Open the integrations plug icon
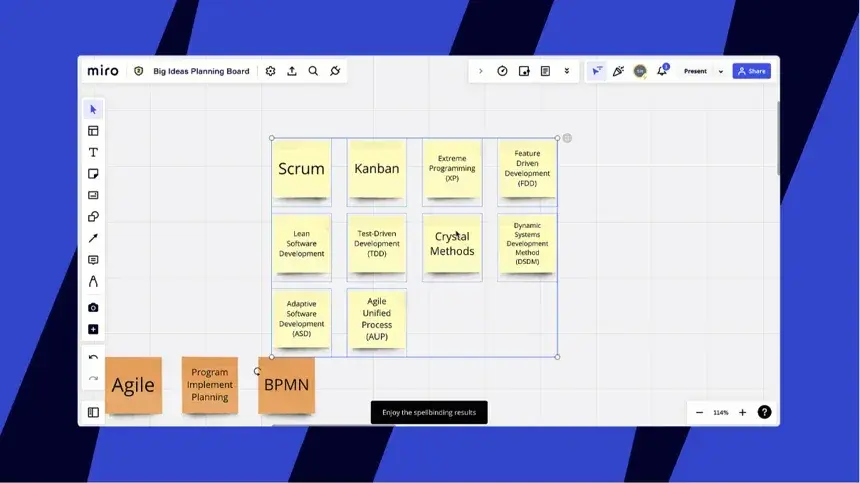 335,71
